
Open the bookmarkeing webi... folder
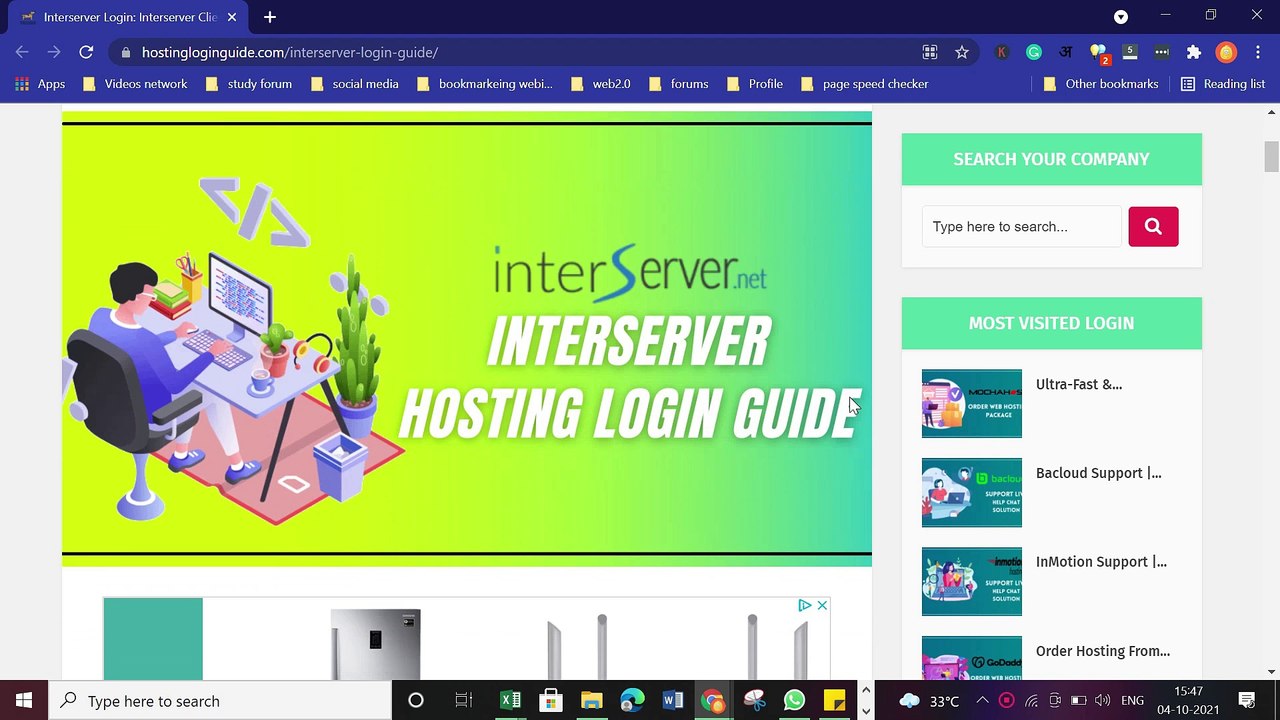pyautogui.click(x=485, y=84)
